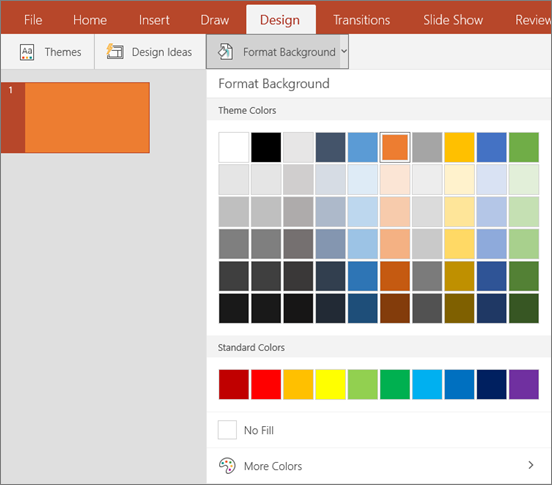This screenshot has height=485, width=552.
Task: Open the Review tab
Action: tap(532, 20)
